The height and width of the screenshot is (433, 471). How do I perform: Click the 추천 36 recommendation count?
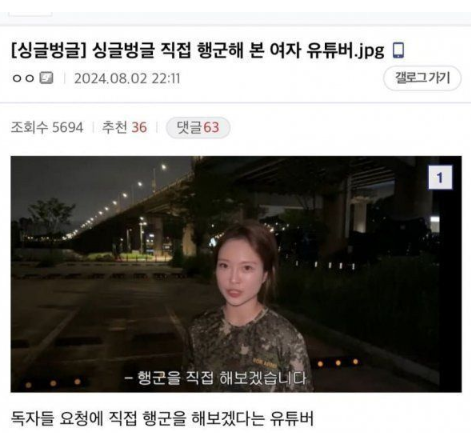[x=124, y=128]
